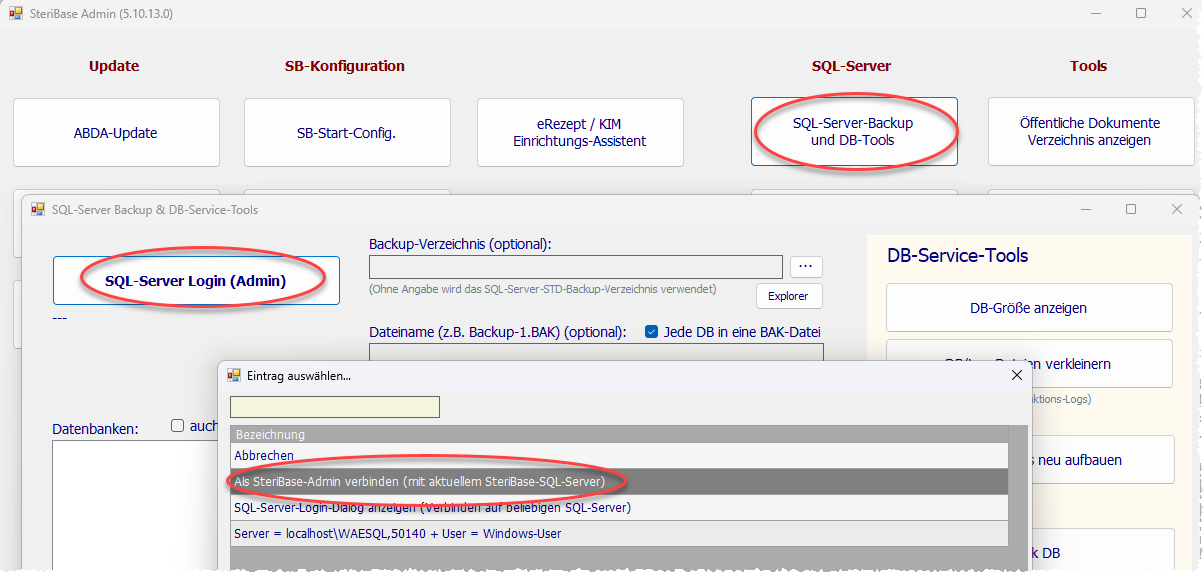Click DB-Größe anzeigen button

point(1029,308)
